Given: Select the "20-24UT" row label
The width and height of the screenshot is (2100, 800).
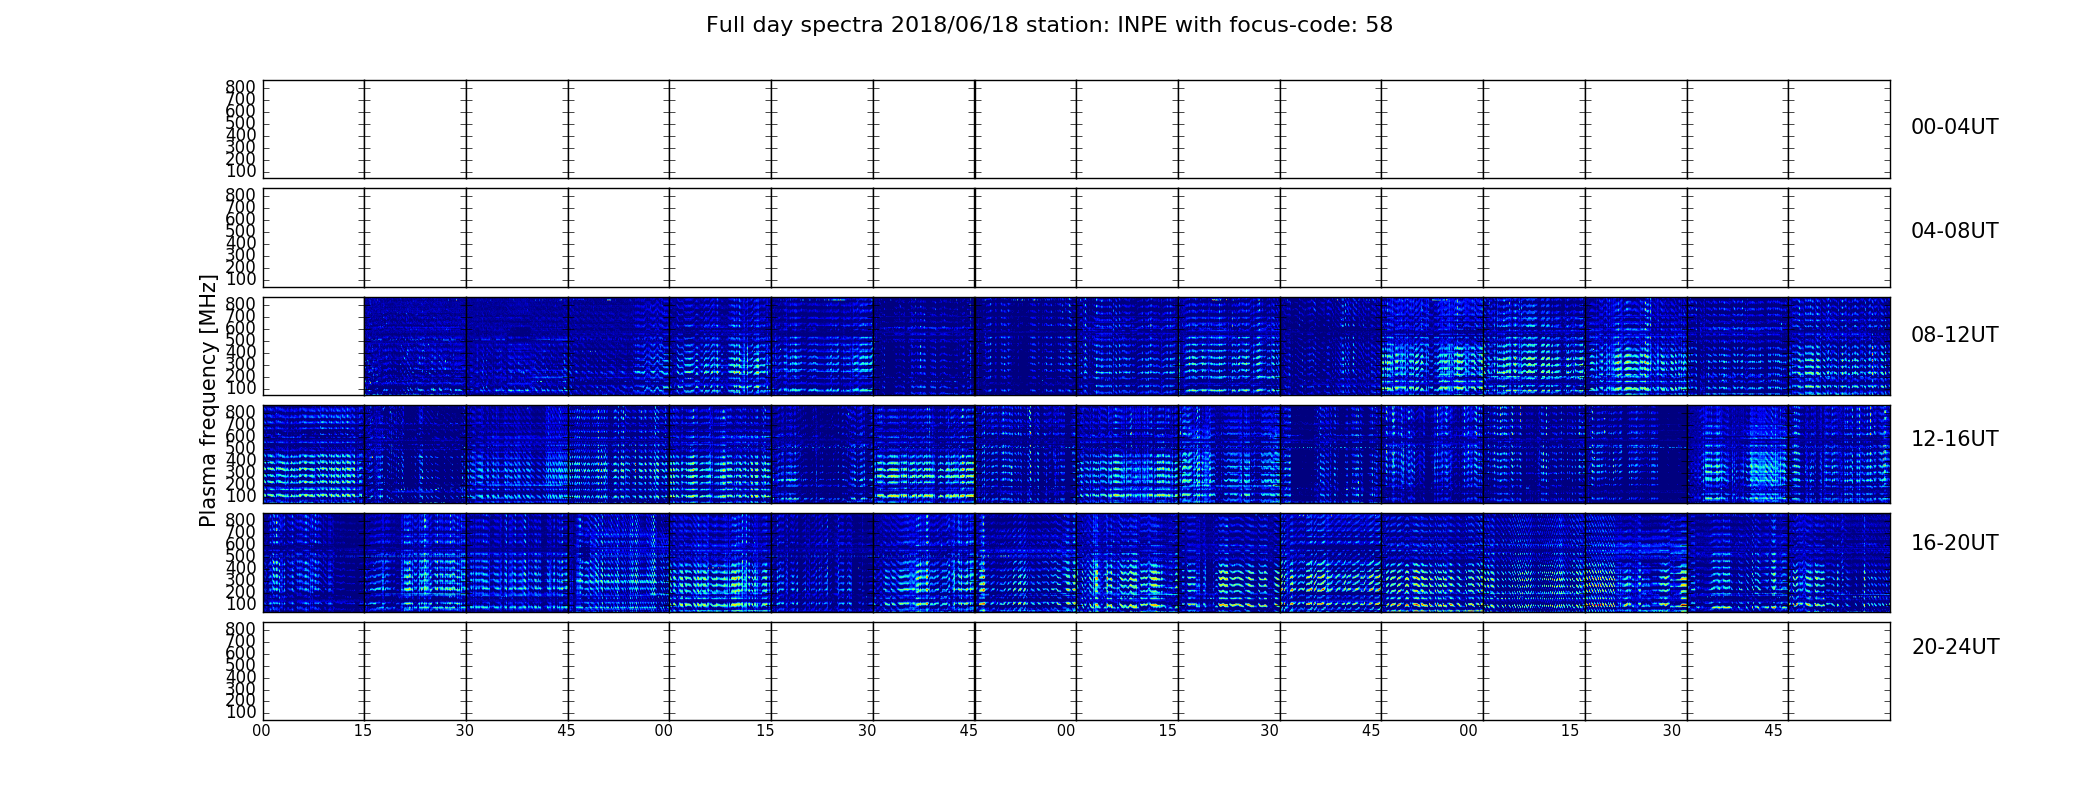Looking at the screenshot, I should coord(1955,647).
